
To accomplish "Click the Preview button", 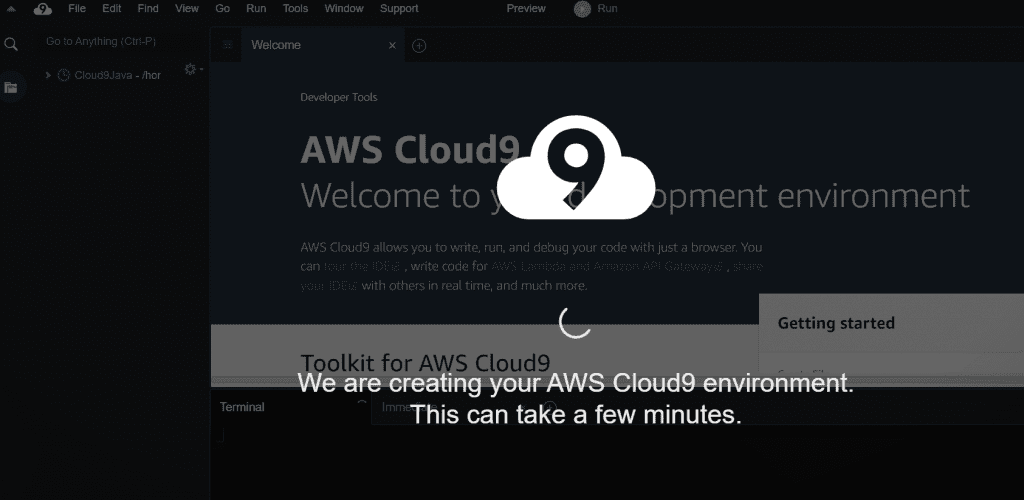I will [526, 9].
